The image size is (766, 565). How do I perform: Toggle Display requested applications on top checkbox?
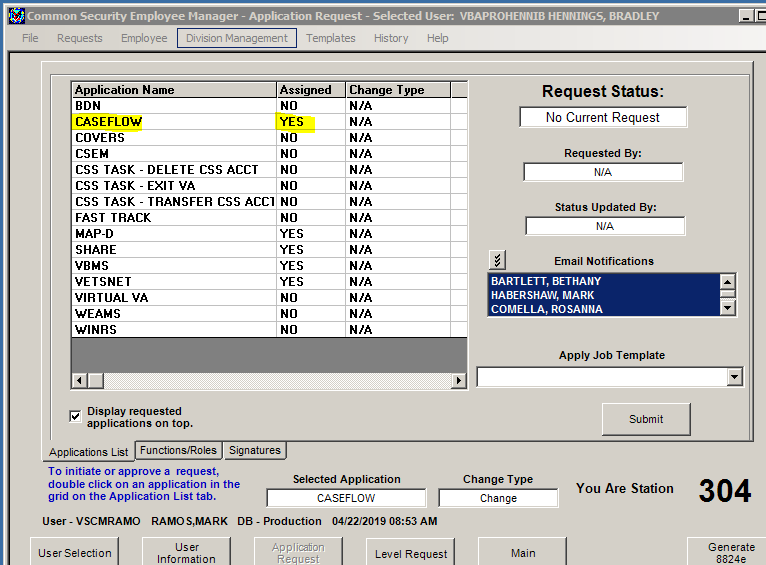click(75, 417)
